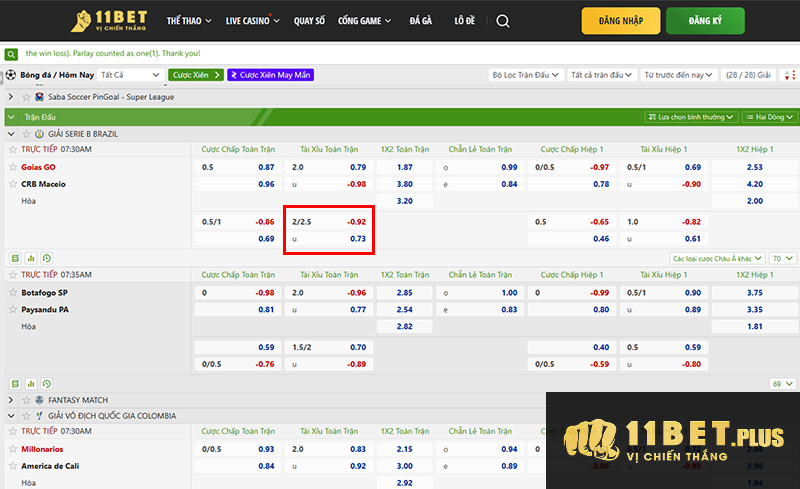Favorite the Goias GO team with its star
Screen dimensions: 800x489
[x=13, y=167]
